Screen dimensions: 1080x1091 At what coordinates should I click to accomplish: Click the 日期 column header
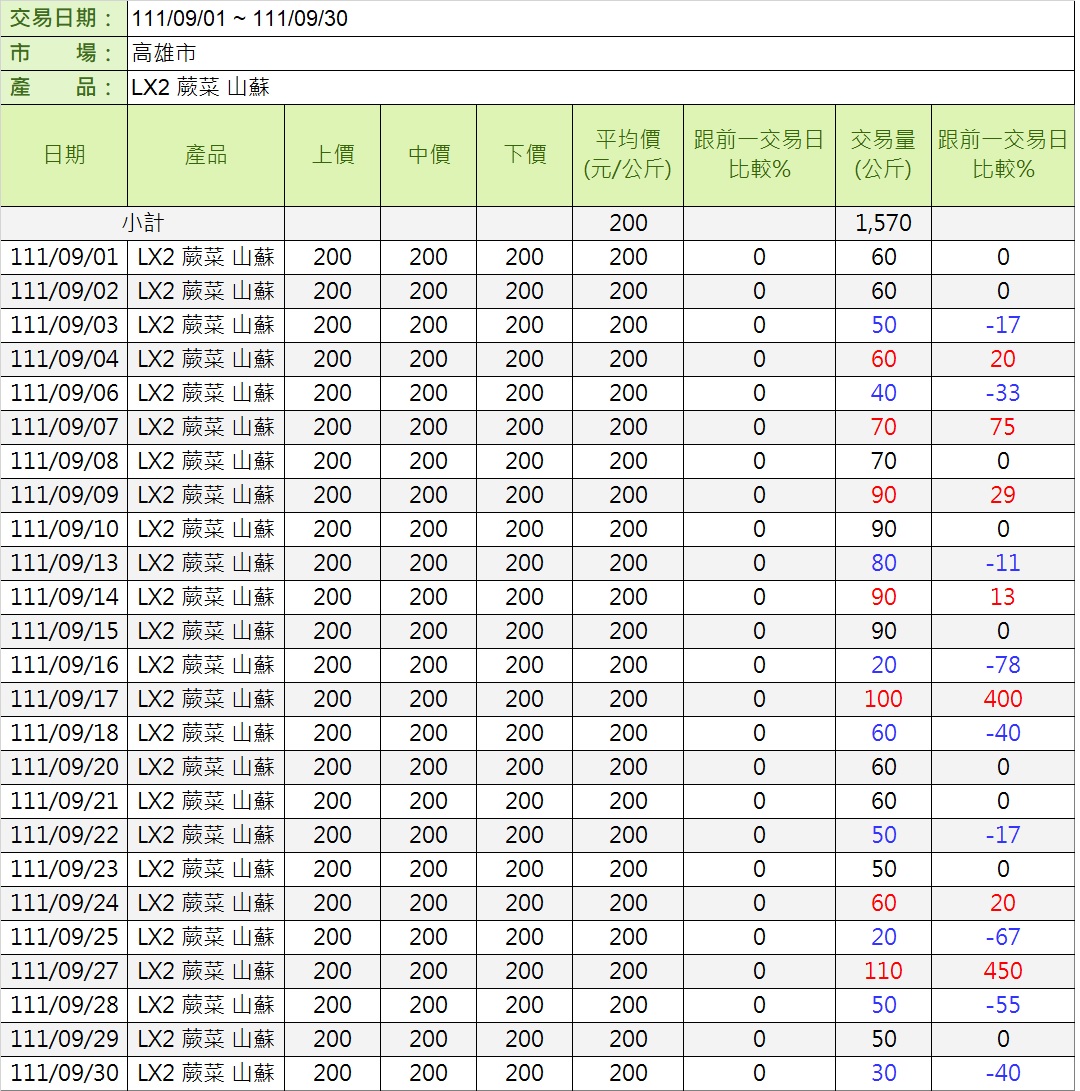click(x=64, y=155)
